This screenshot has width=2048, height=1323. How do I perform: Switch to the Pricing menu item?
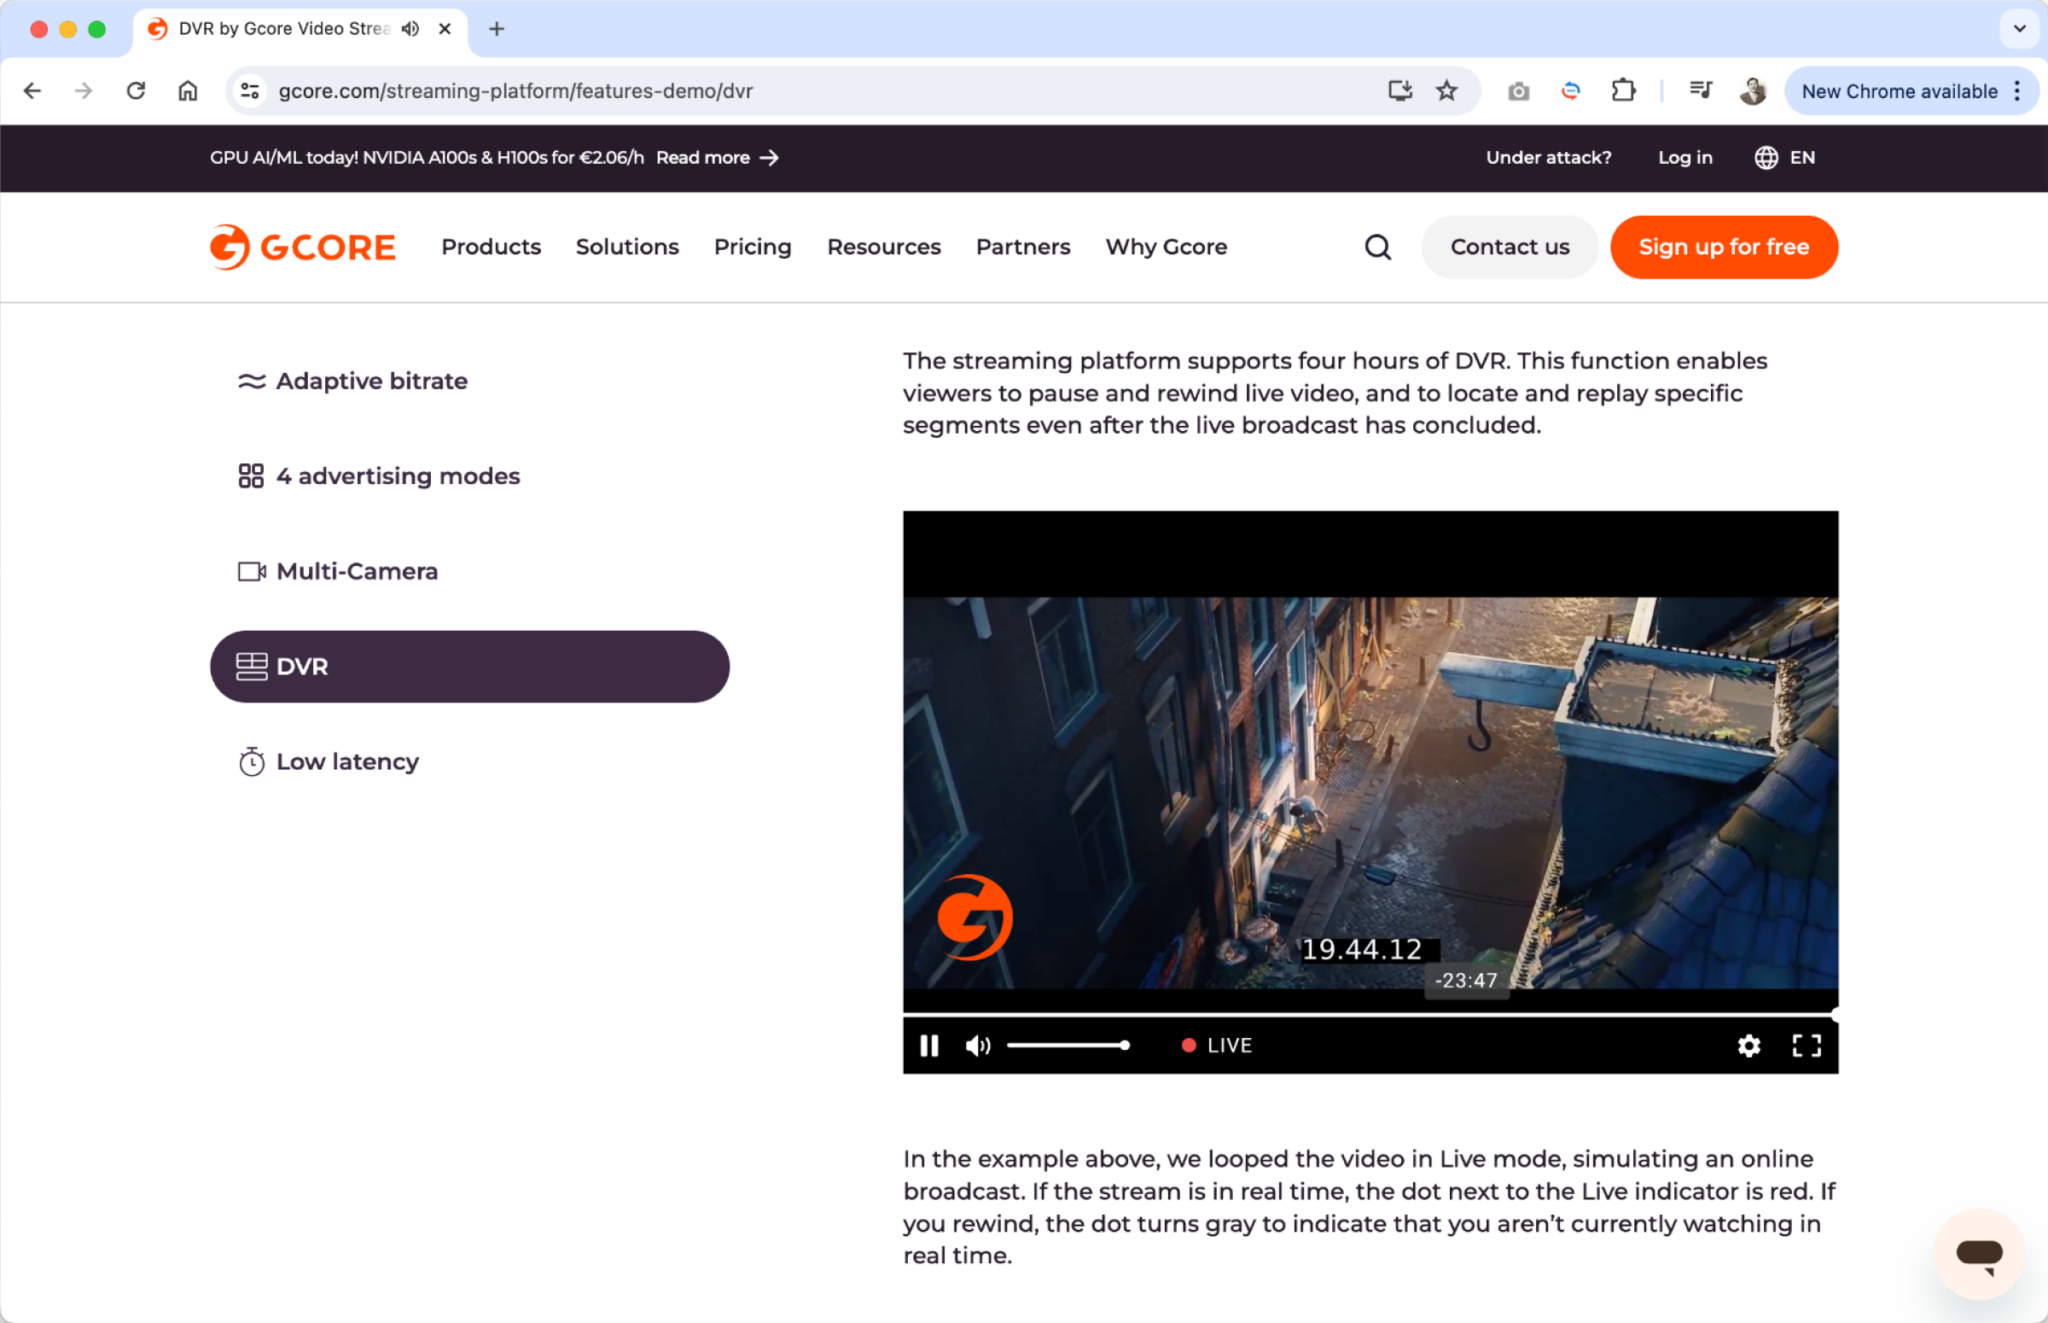[752, 247]
